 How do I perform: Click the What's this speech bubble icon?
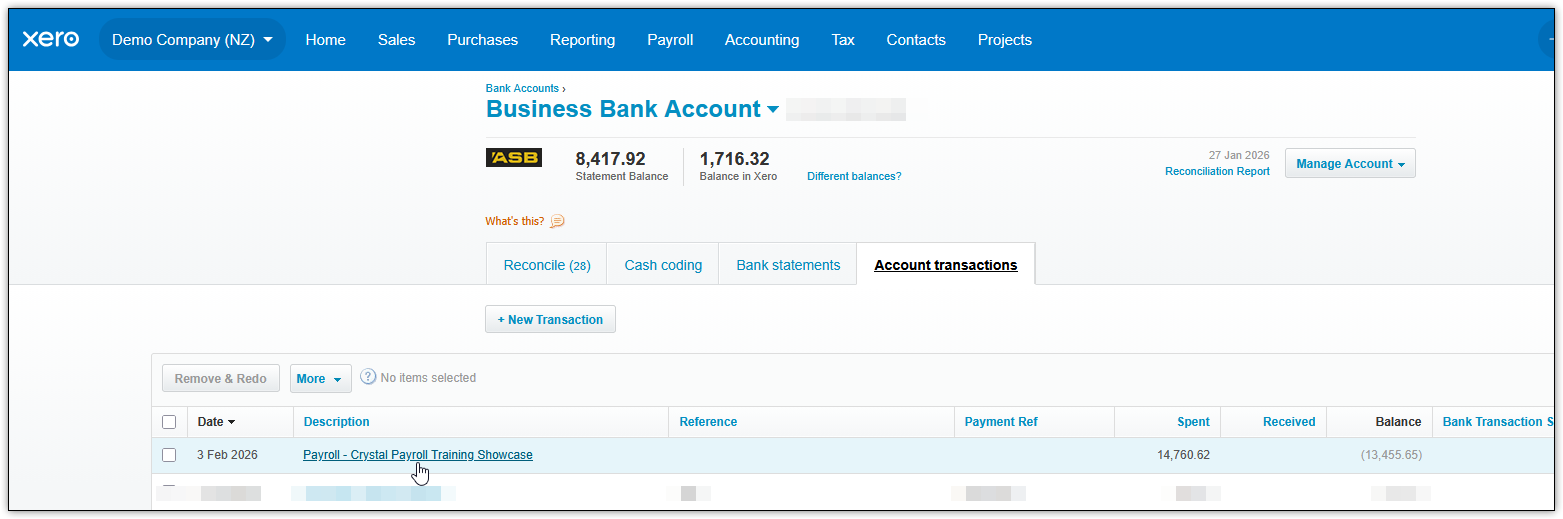pyautogui.click(x=558, y=221)
